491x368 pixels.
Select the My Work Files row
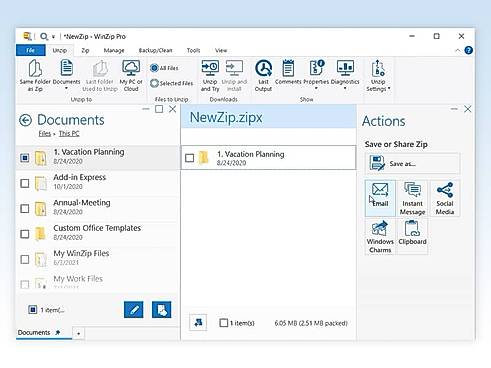point(97,281)
